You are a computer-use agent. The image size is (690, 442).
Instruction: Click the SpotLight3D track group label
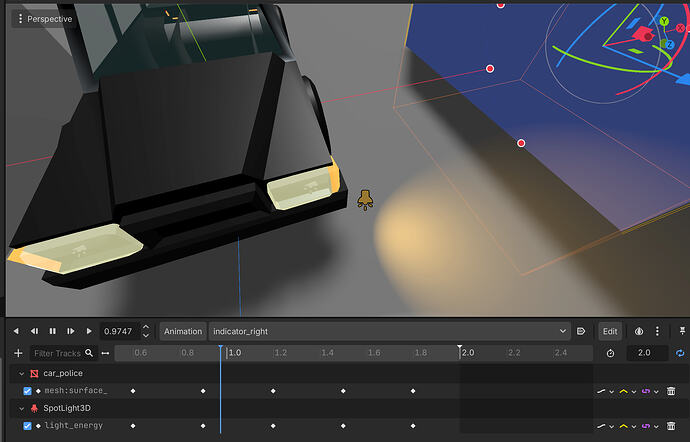[67, 408]
